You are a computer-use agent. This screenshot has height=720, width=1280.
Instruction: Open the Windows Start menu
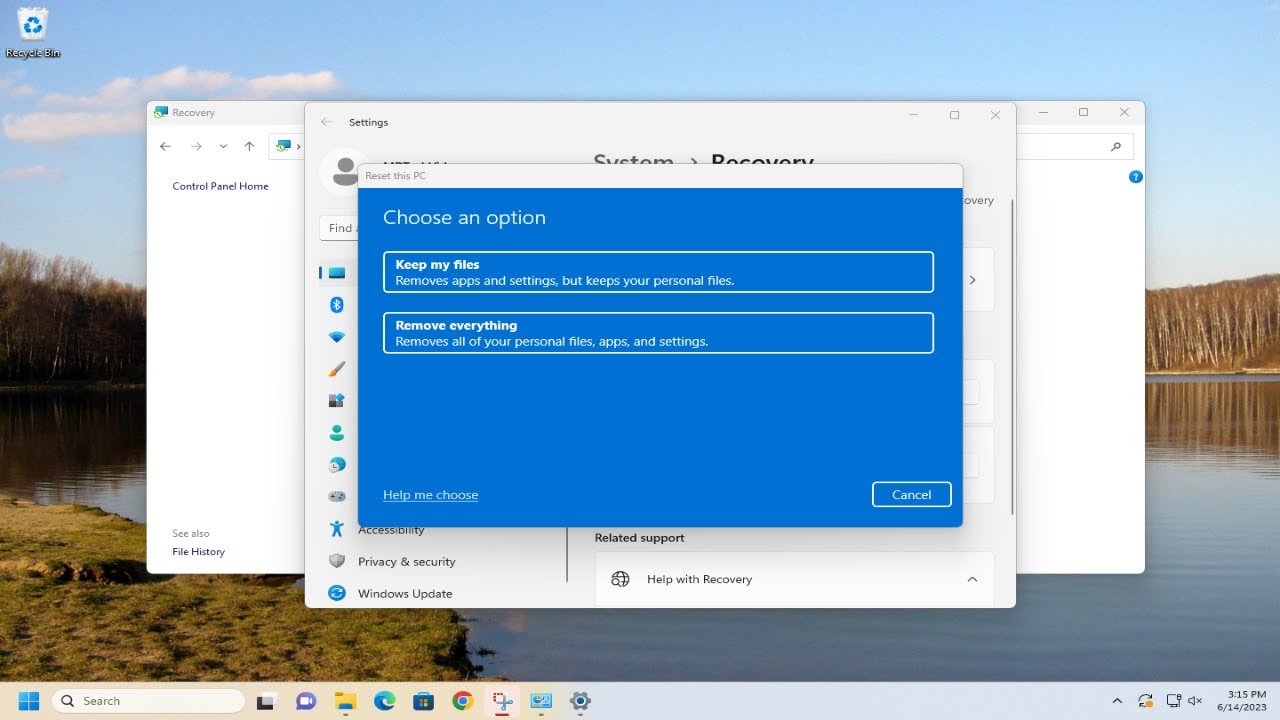[x=29, y=701]
